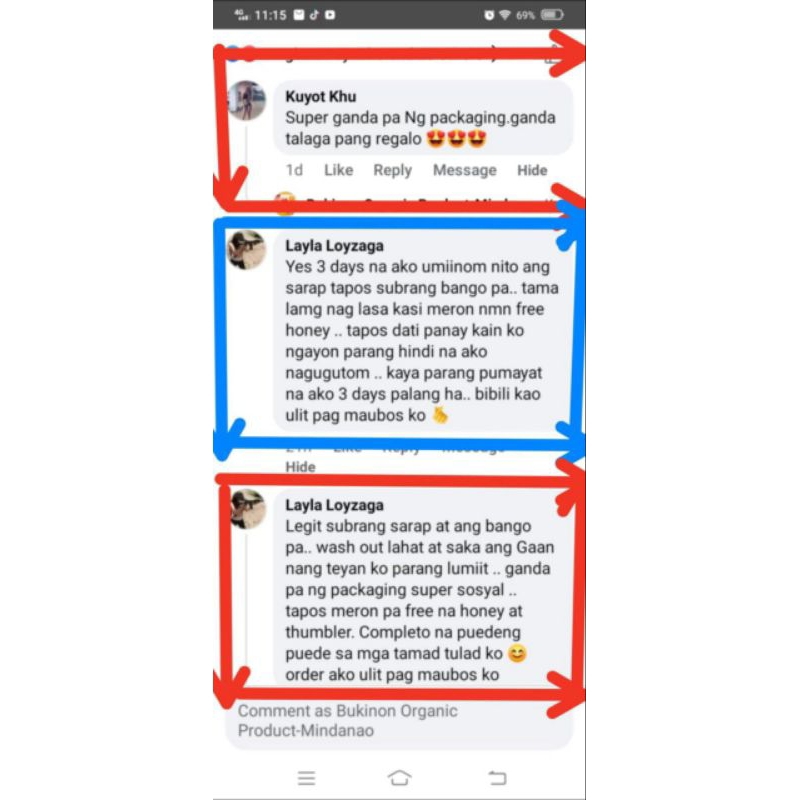Reply to Kuyot Khu's comment
The image size is (800, 800).
pyautogui.click(x=392, y=170)
